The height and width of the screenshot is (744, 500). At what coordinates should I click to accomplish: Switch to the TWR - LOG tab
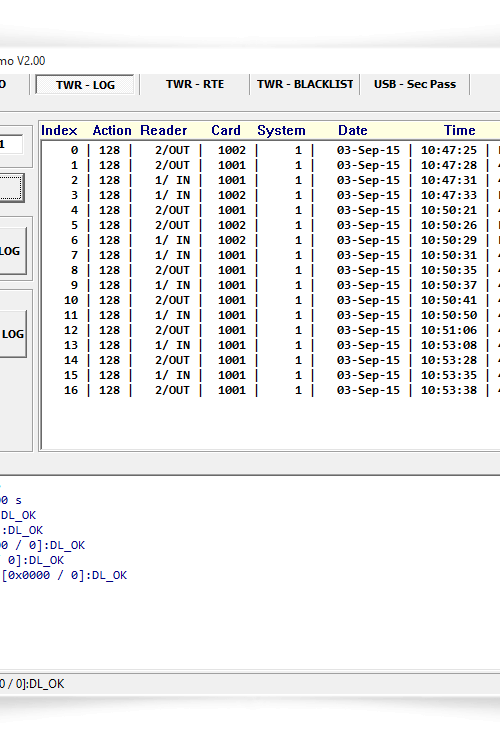85,85
